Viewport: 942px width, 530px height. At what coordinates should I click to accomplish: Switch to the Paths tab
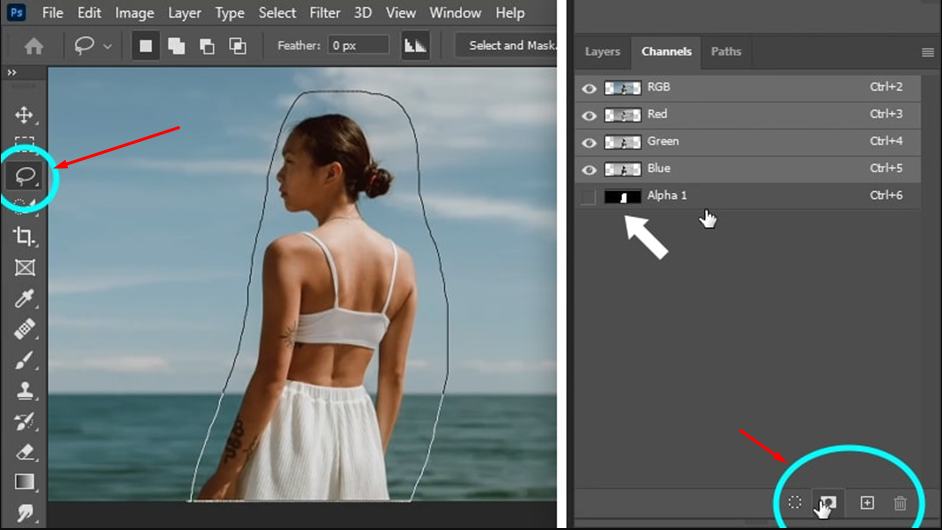726,52
